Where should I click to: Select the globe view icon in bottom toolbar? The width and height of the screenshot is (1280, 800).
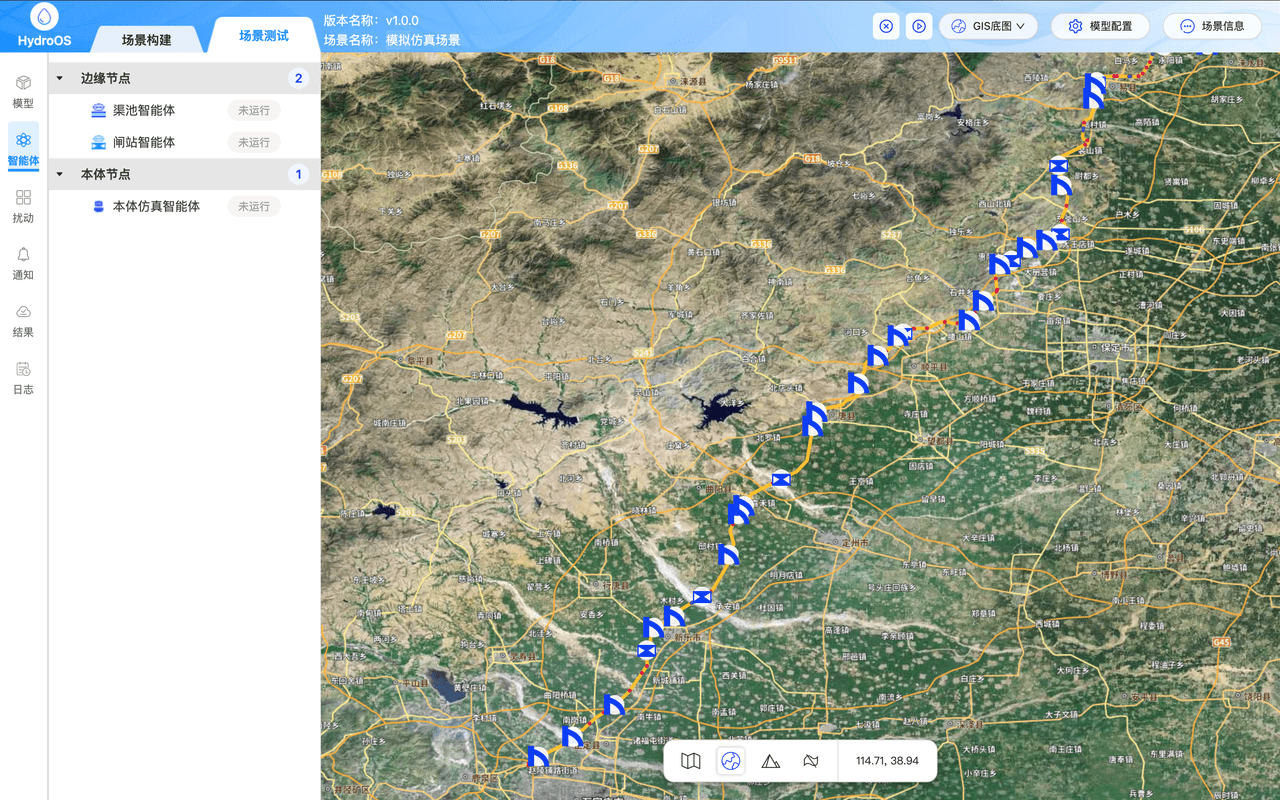click(731, 761)
